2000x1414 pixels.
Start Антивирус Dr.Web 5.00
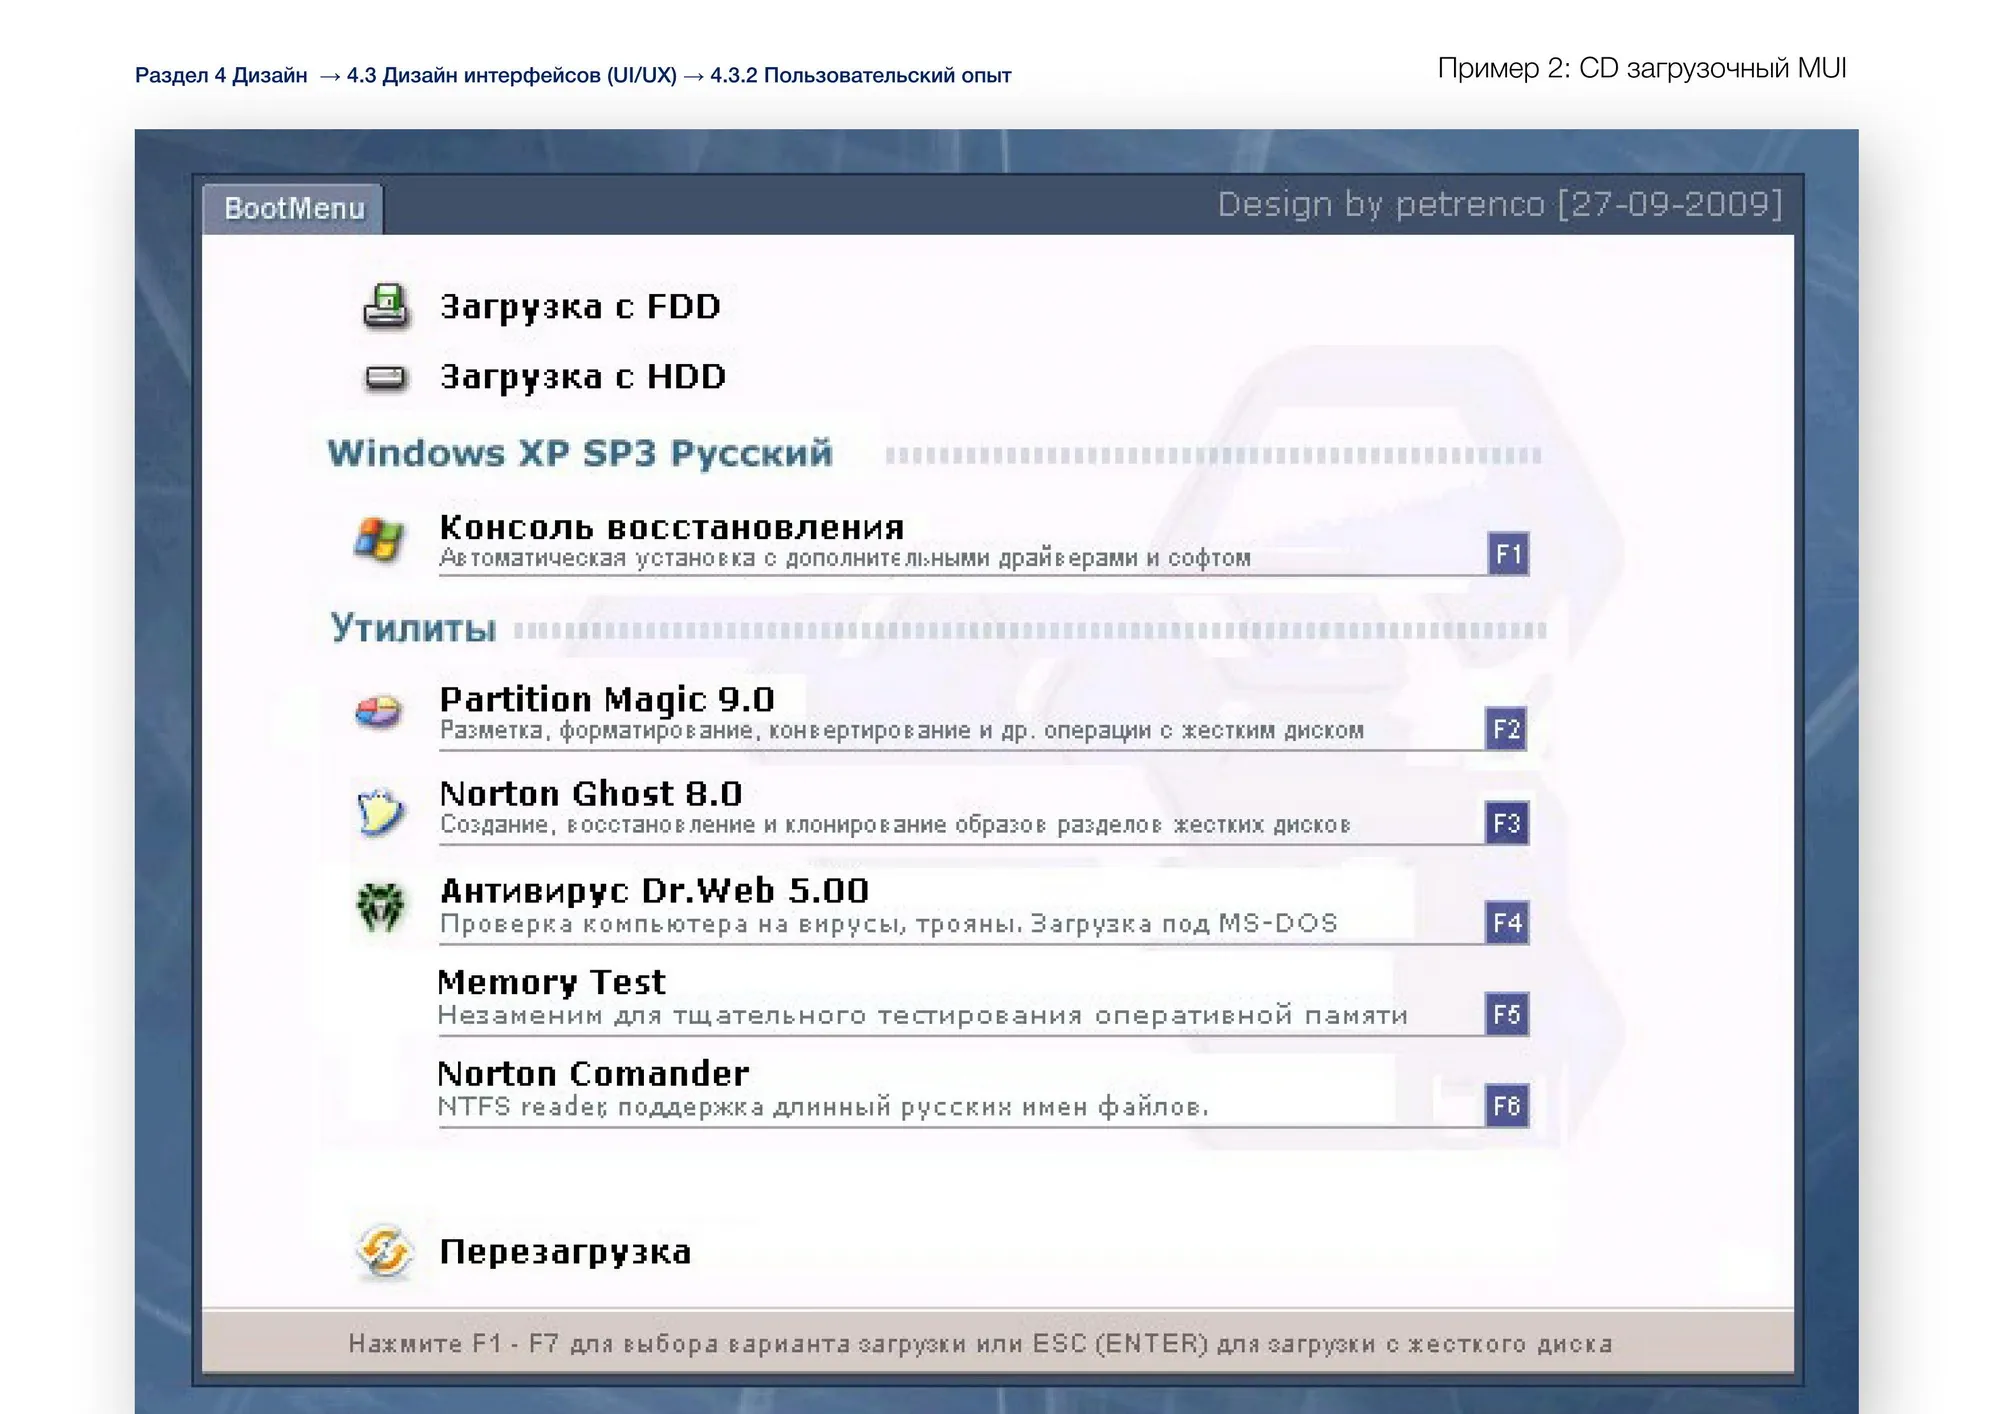pyautogui.click(x=655, y=890)
